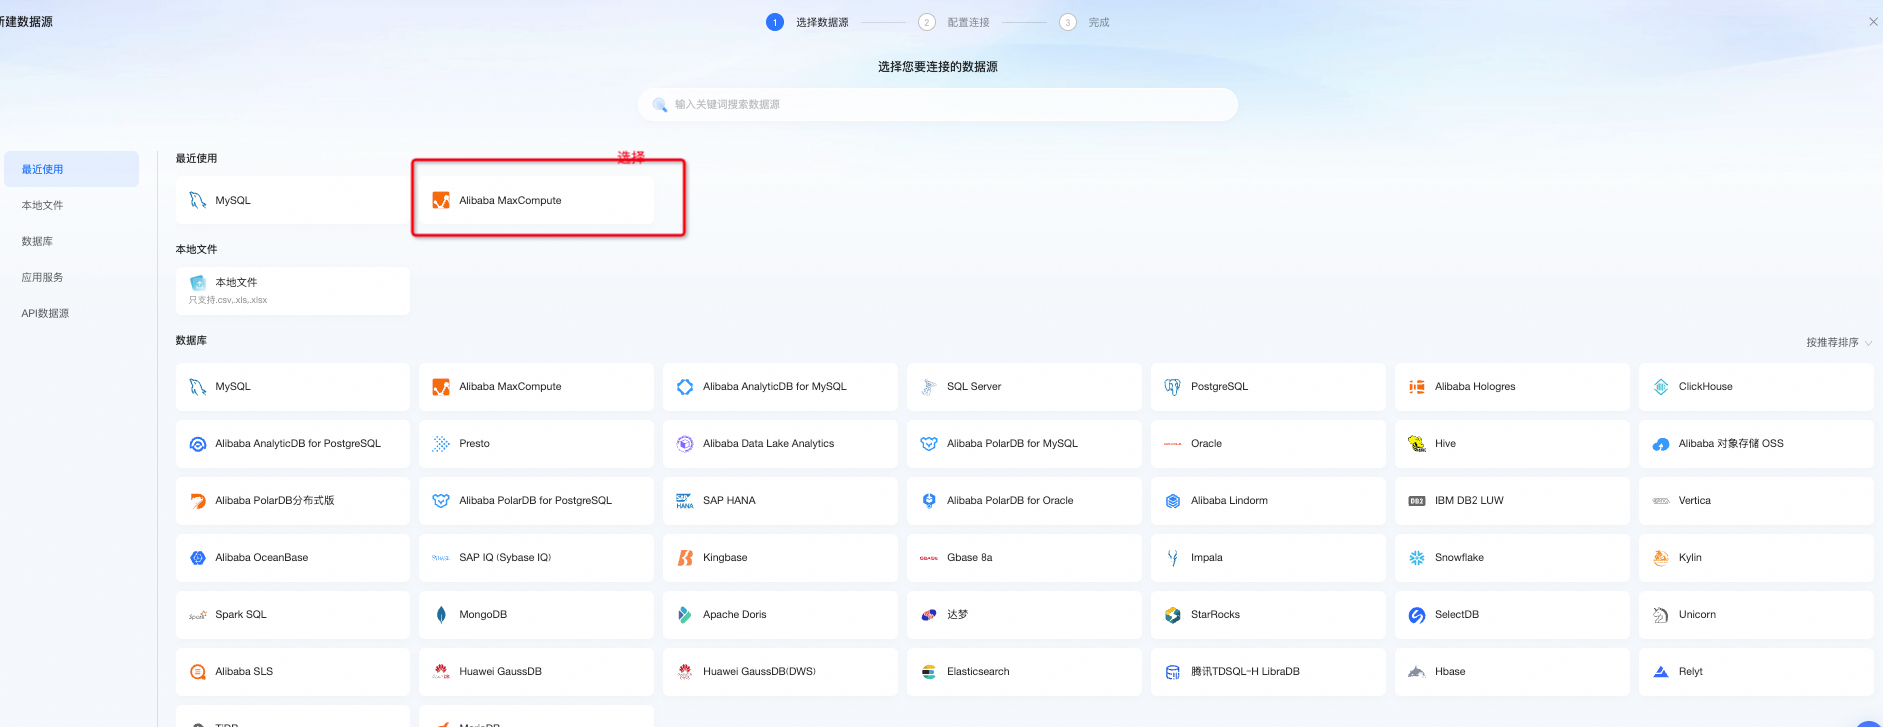Click step 3 完成 in wizard
Screen dimensions: 1883x727
1085,22
